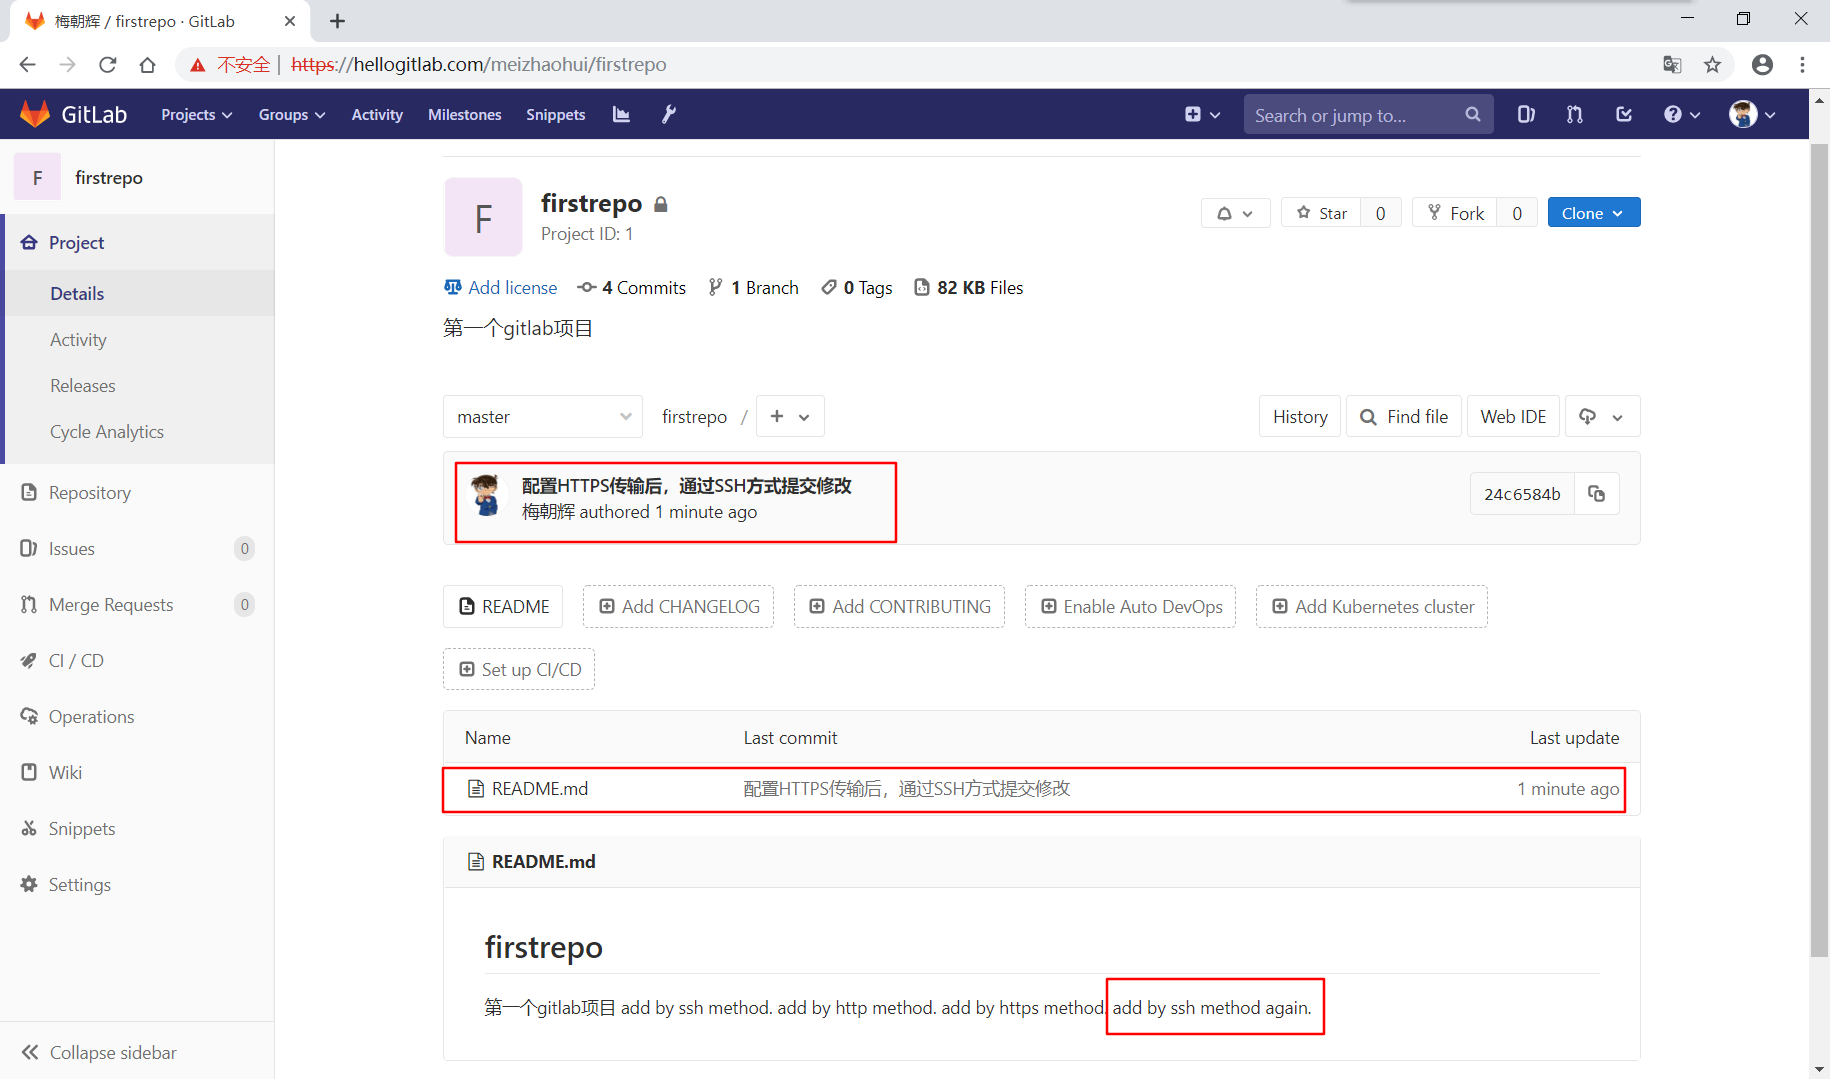Open Milestones in top navbar
The width and height of the screenshot is (1830, 1079).
pyautogui.click(x=465, y=114)
